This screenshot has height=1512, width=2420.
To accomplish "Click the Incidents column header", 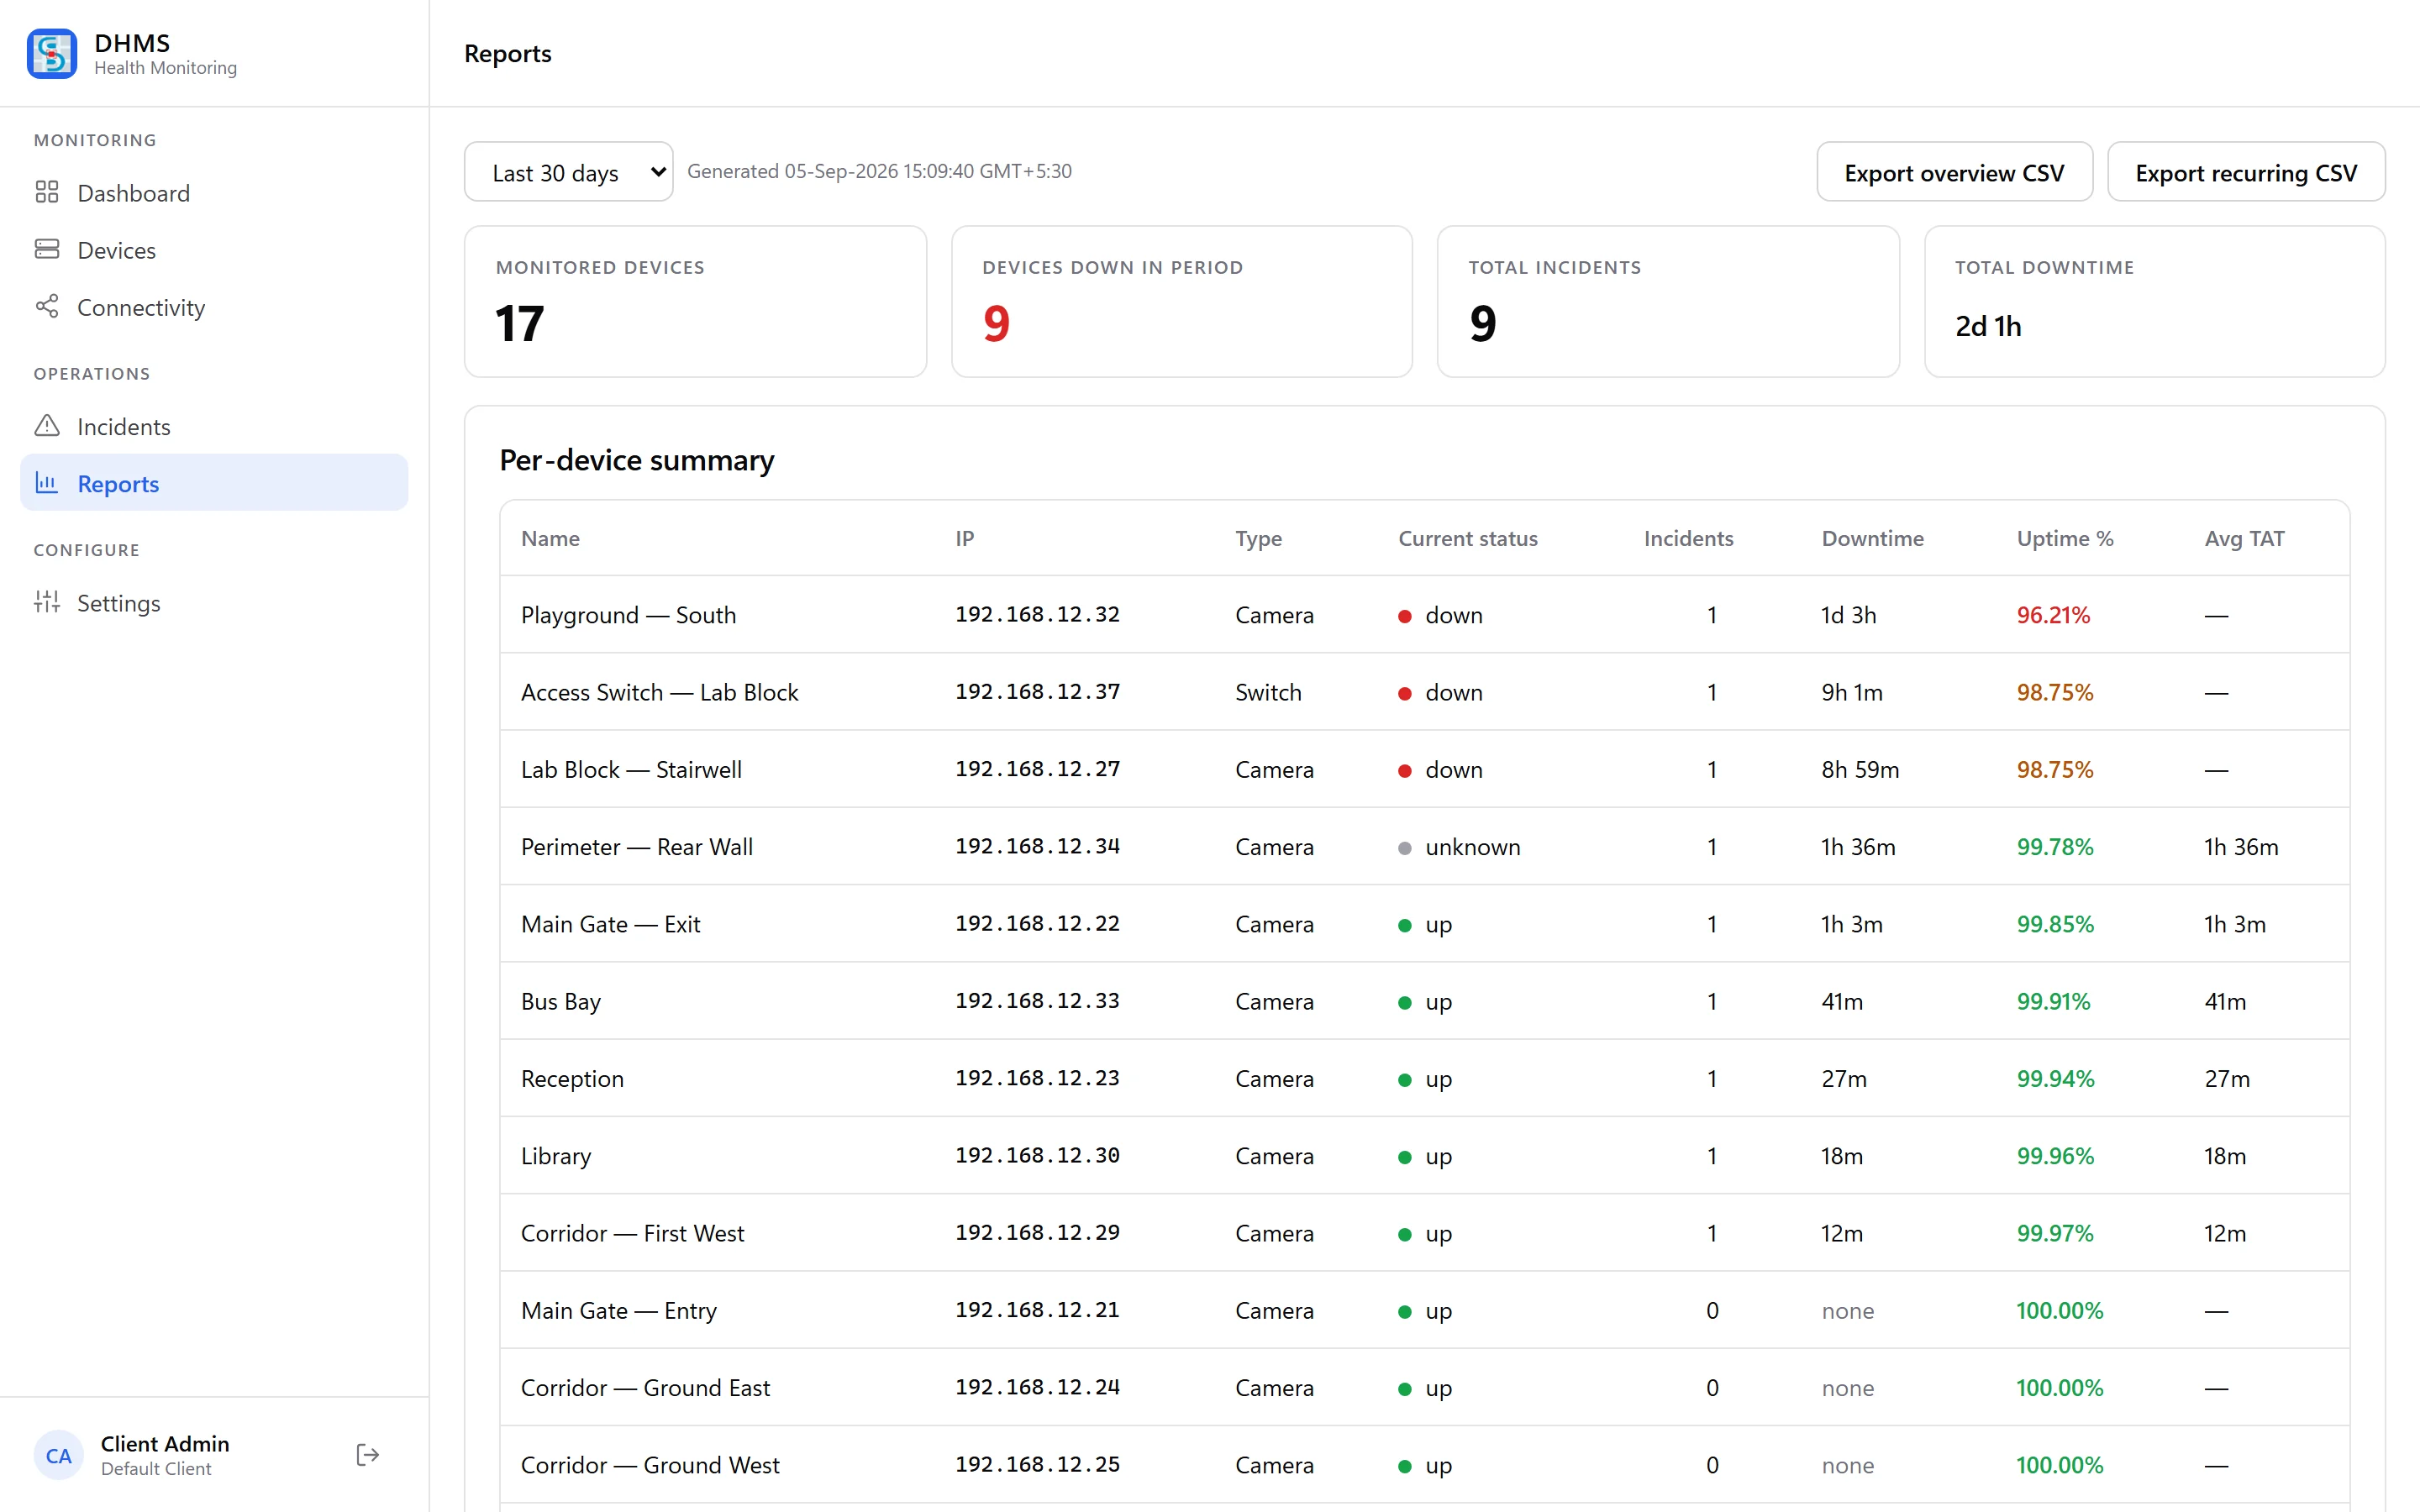I will point(1688,538).
